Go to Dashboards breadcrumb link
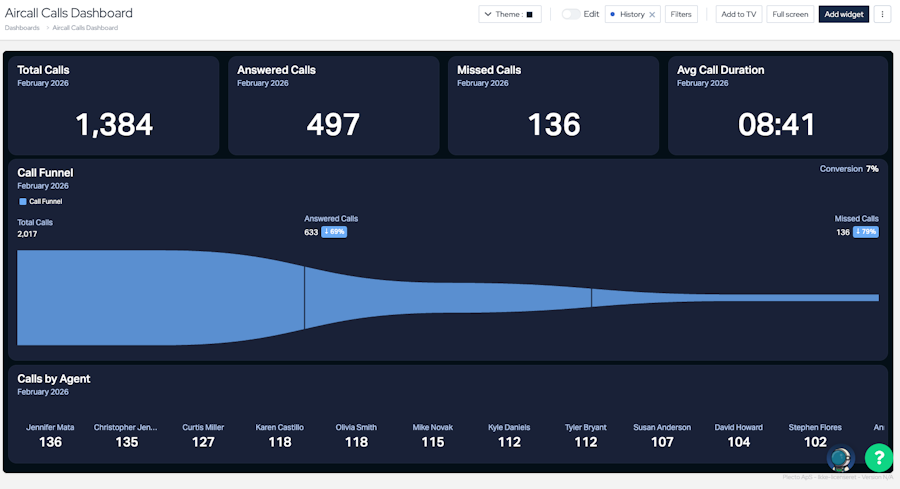Image resolution: width=900 pixels, height=489 pixels. 22,28
